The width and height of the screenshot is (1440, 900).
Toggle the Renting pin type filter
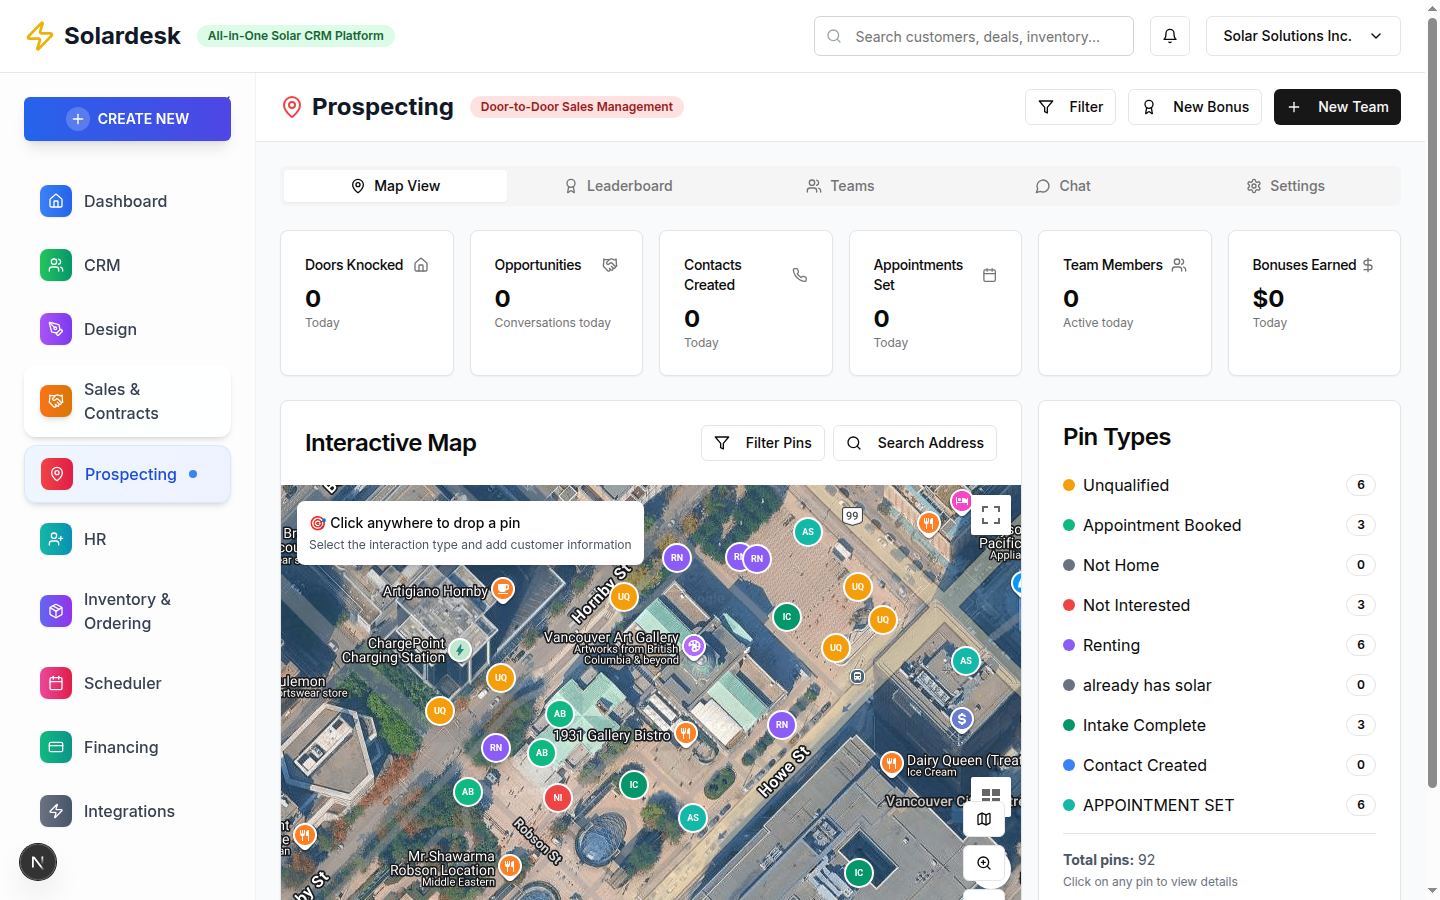1110,645
